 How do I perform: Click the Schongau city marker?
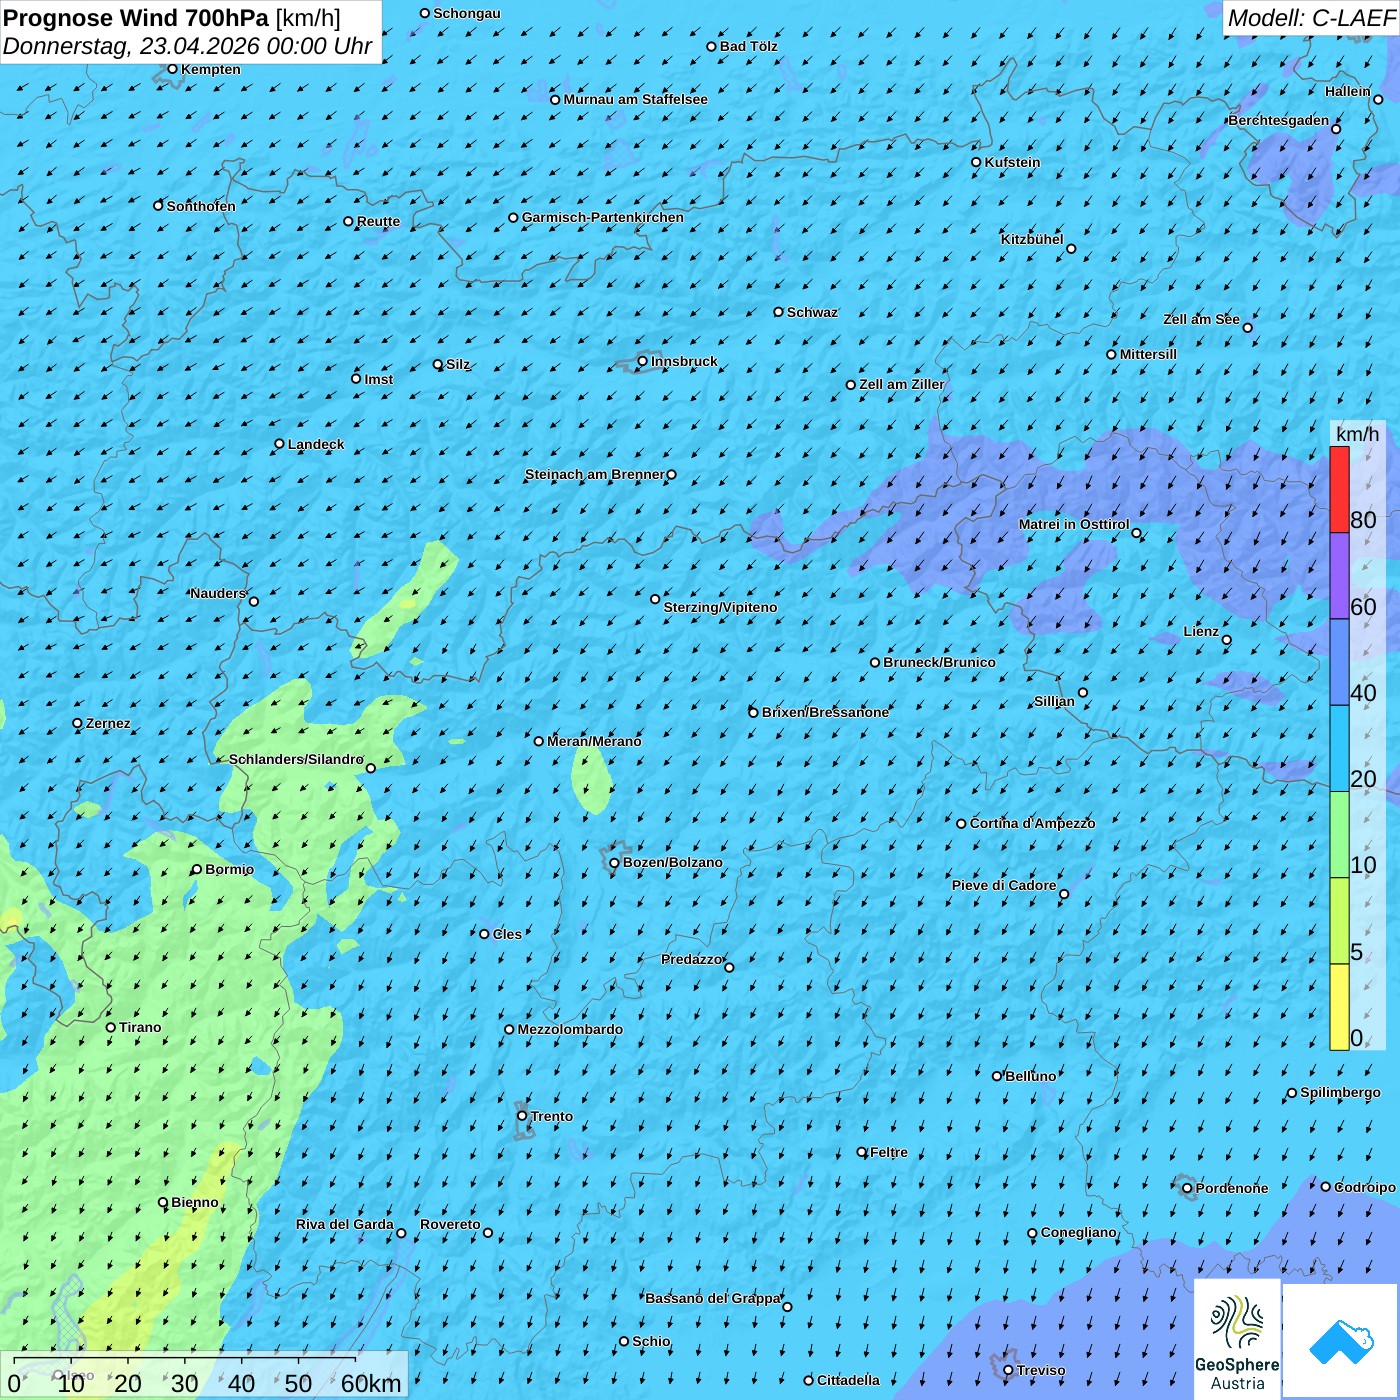click(425, 13)
